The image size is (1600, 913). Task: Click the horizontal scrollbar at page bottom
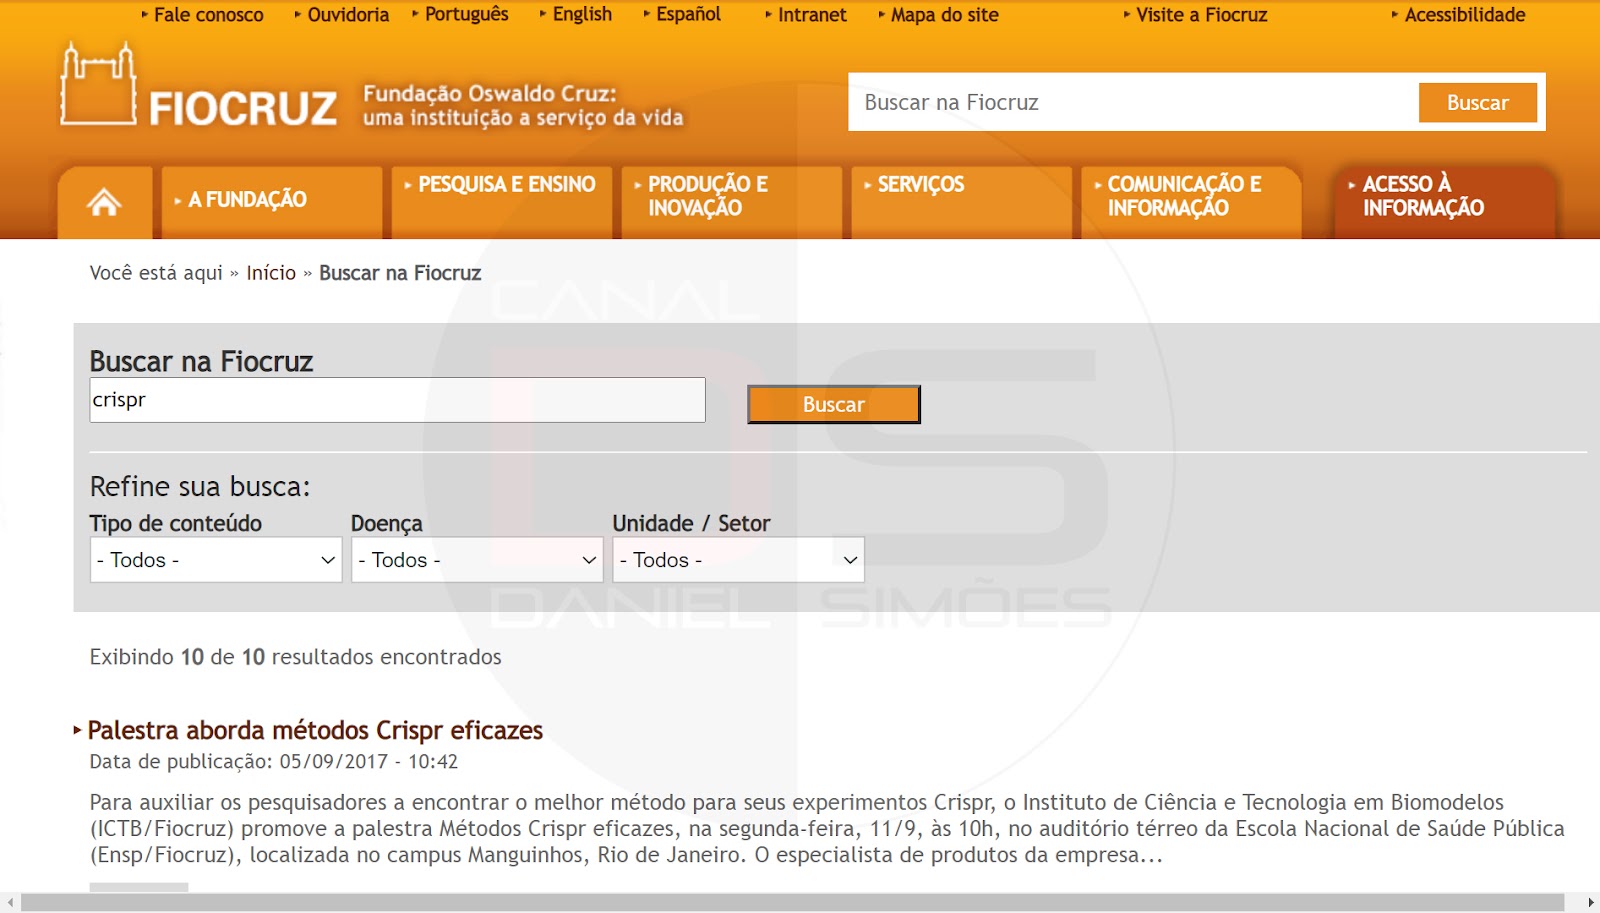792,902
